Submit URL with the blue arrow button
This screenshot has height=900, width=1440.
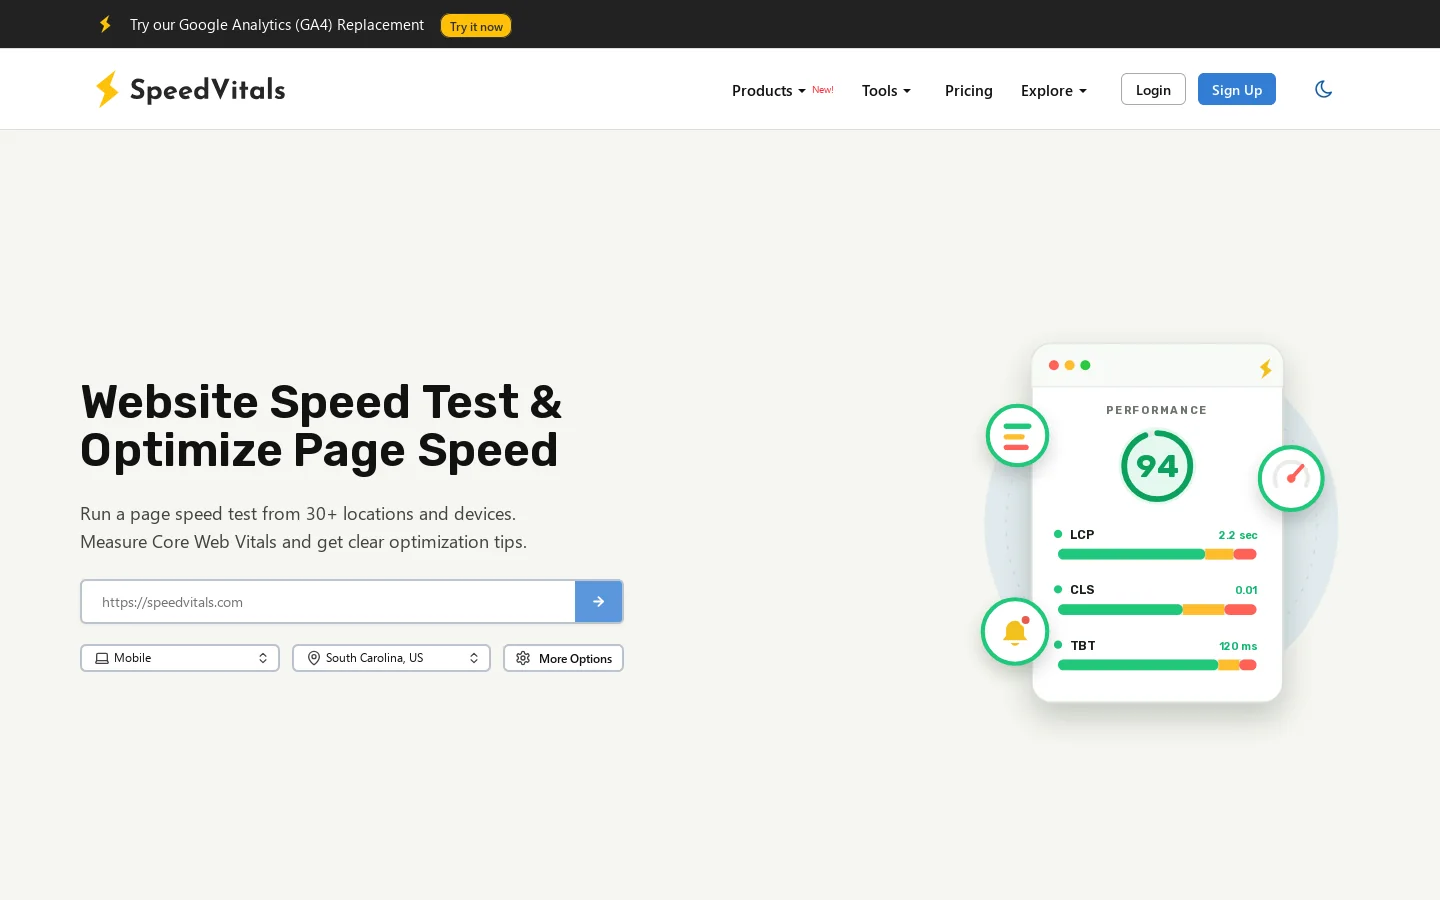[x=598, y=602]
